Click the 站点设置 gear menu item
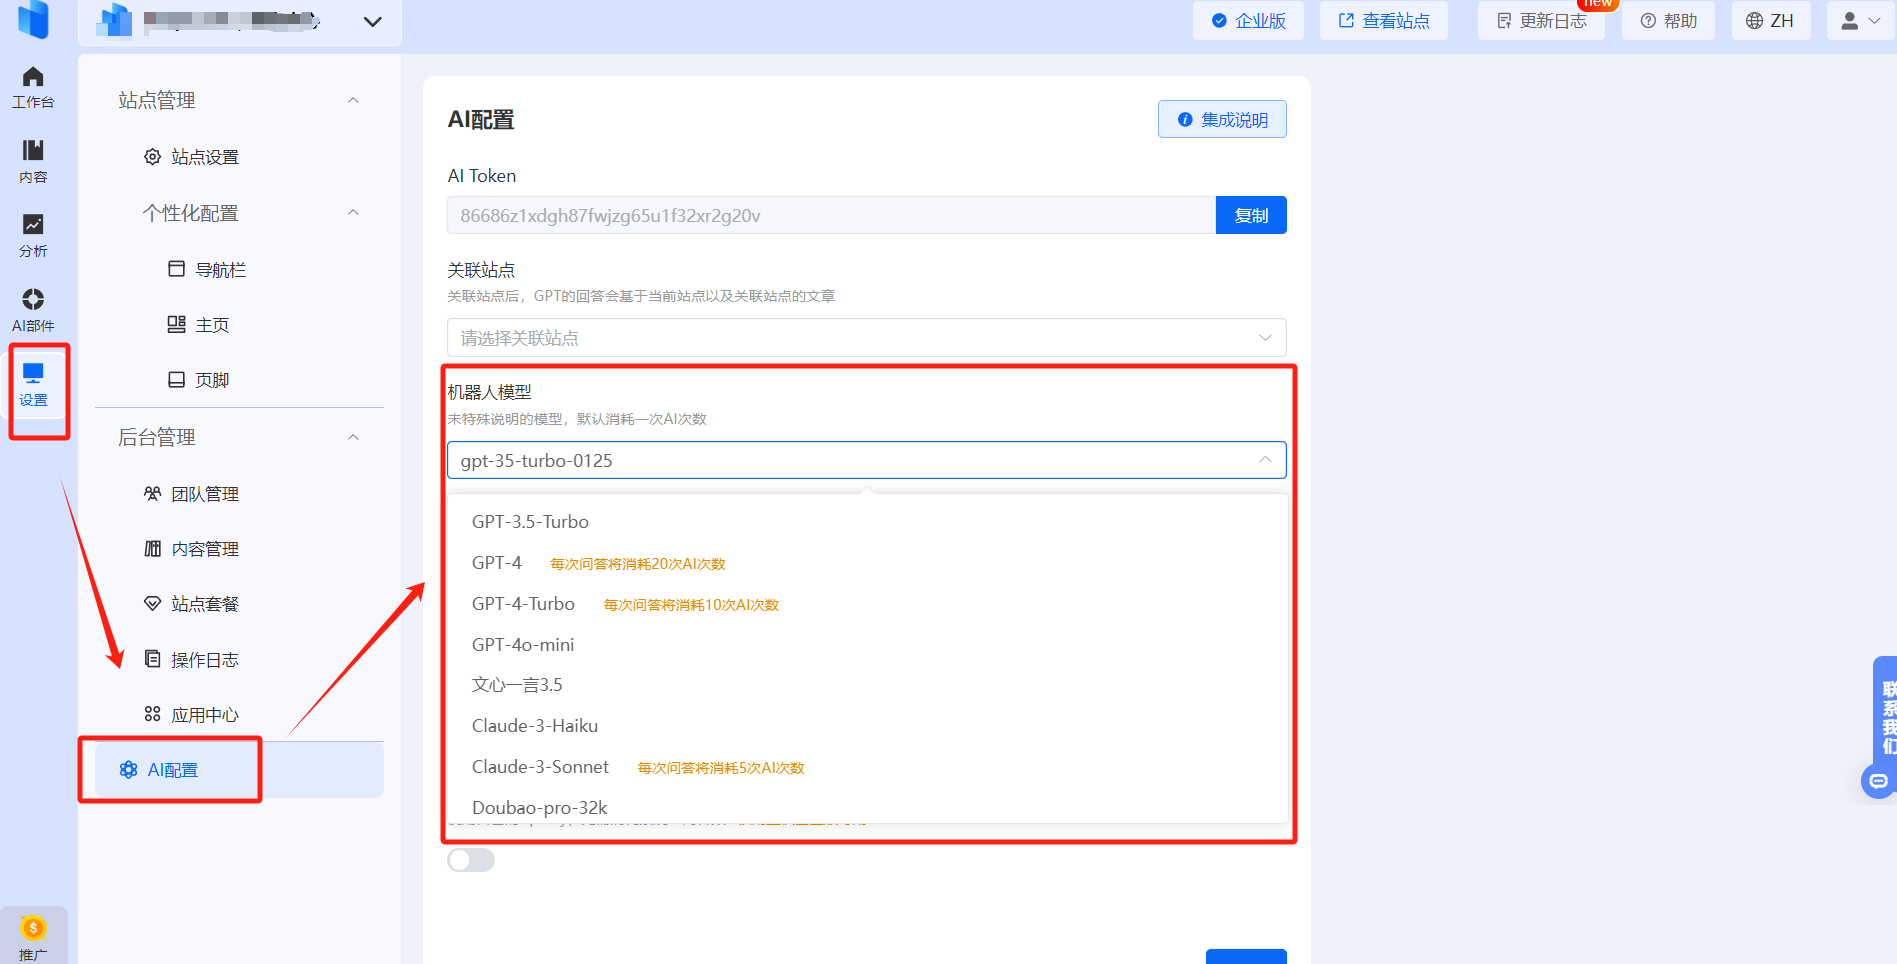The height and width of the screenshot is (964, 1897). [x=205, y=157]
